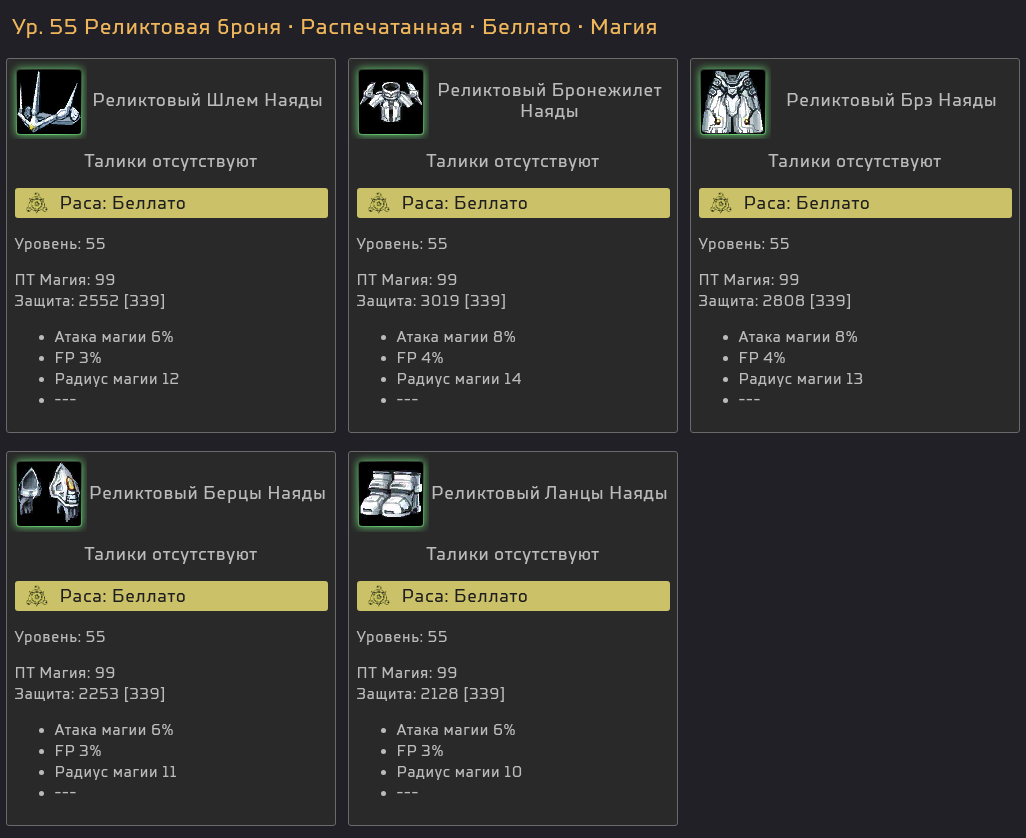Viewport: 1026px width, 838px height.
Task: Click 'Уровень: 55' in Берцы card
Action: tap(60, 637)
